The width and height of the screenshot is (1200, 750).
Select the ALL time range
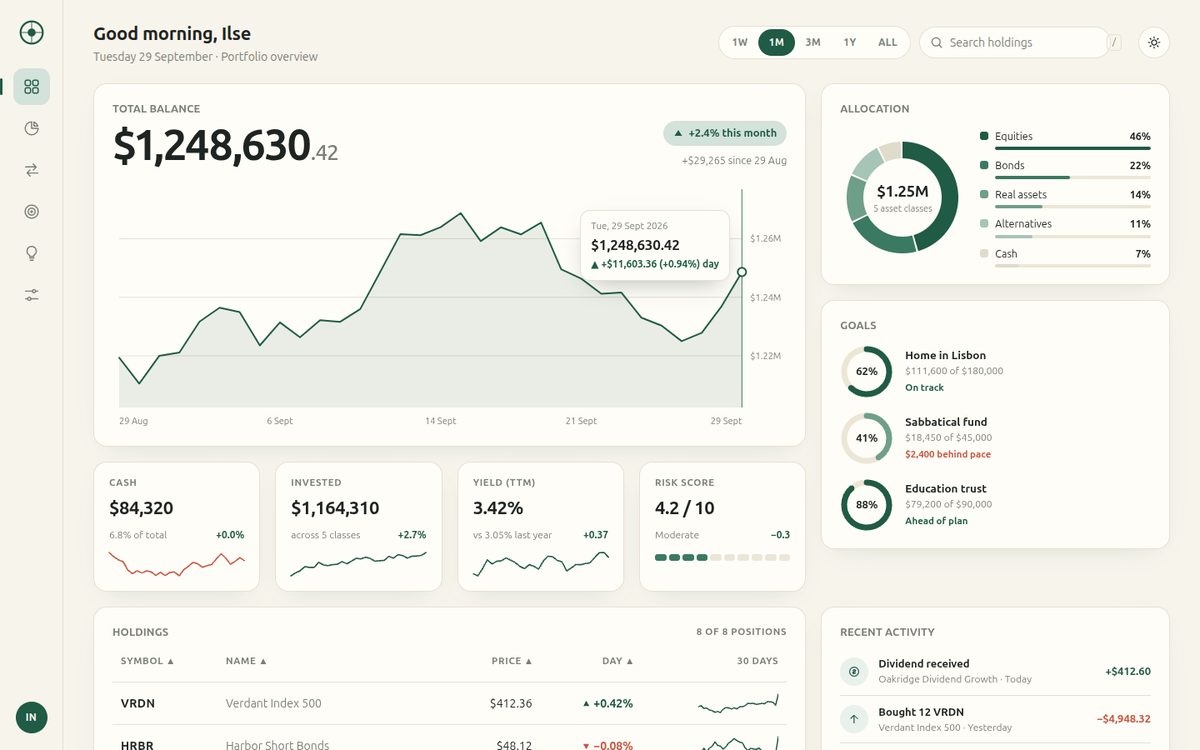pyautogui.click(x=888, y=42)
